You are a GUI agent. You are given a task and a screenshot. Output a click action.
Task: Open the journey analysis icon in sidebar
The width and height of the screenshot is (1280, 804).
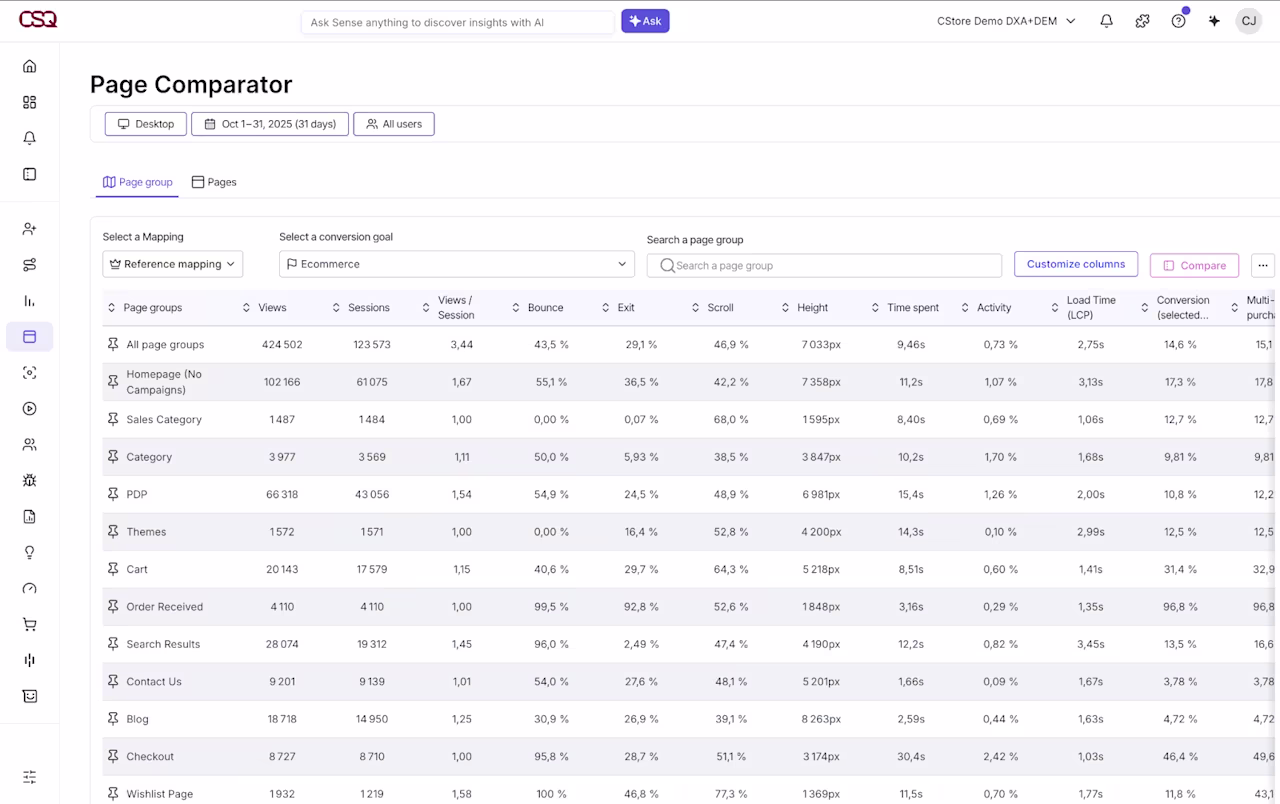click(29, 265)
